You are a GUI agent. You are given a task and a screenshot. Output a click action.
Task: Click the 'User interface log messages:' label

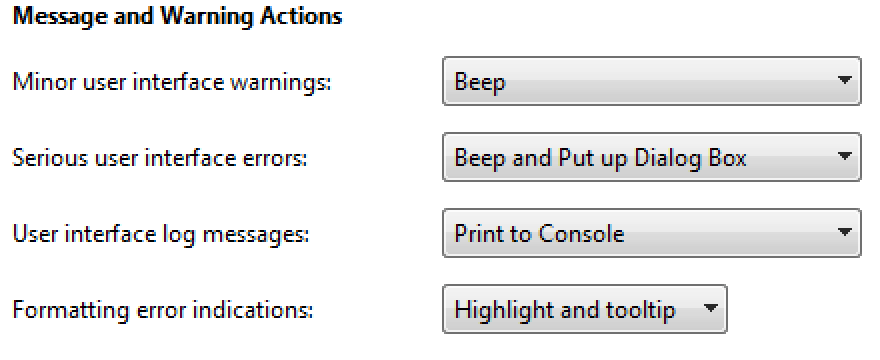click(x=161, y=235)
